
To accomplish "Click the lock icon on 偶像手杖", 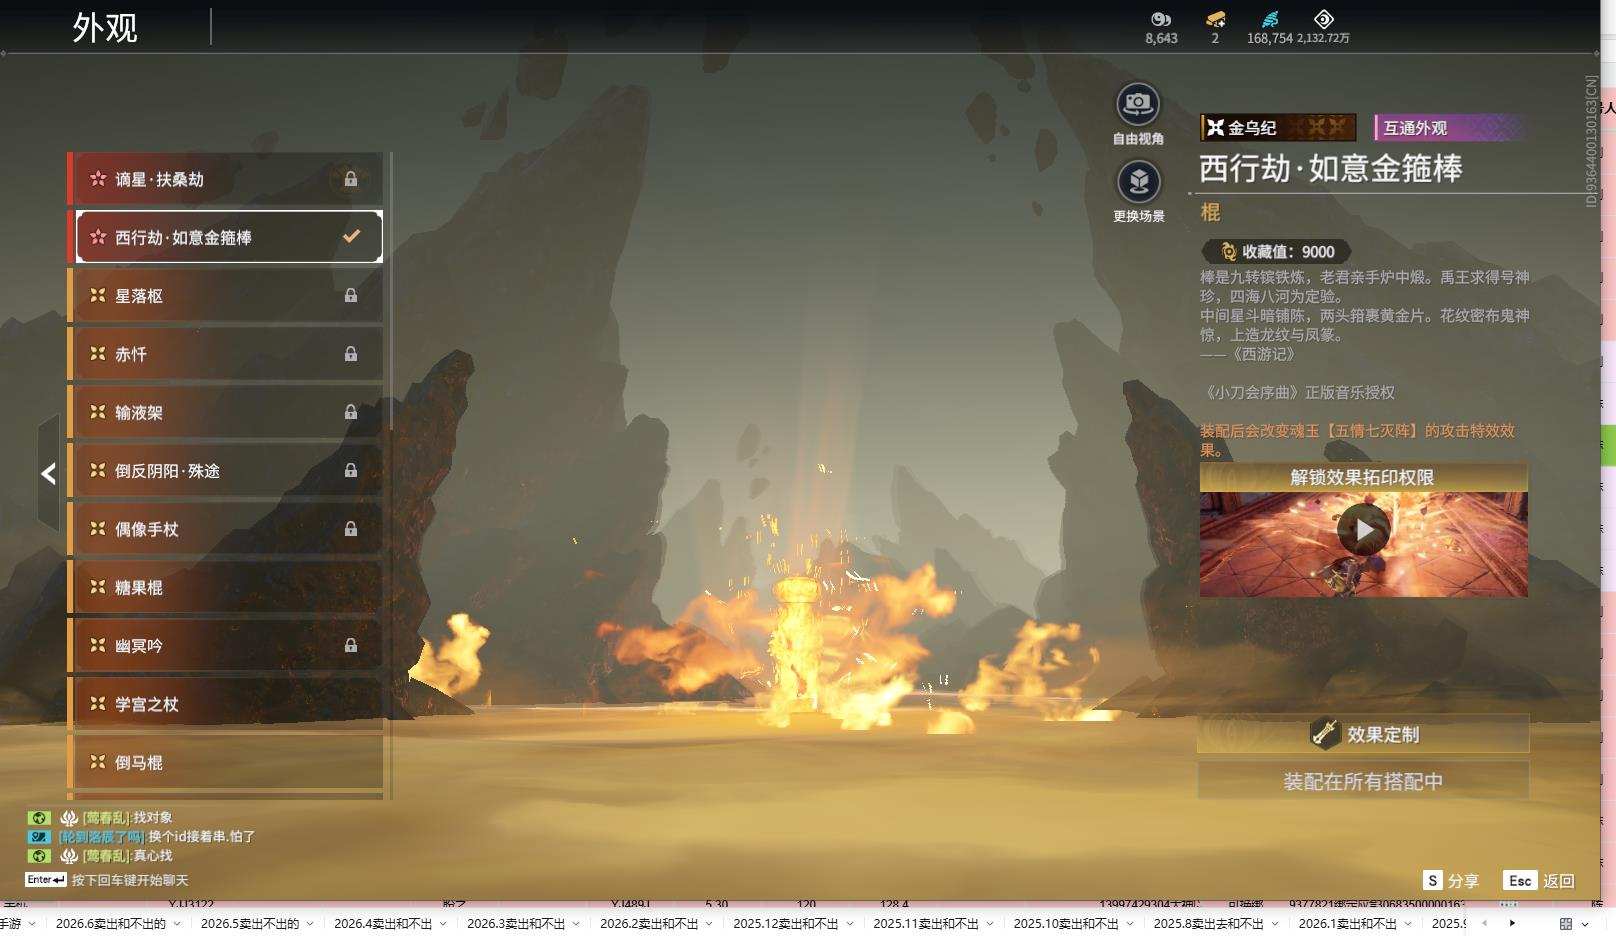I will pos(351,528).
